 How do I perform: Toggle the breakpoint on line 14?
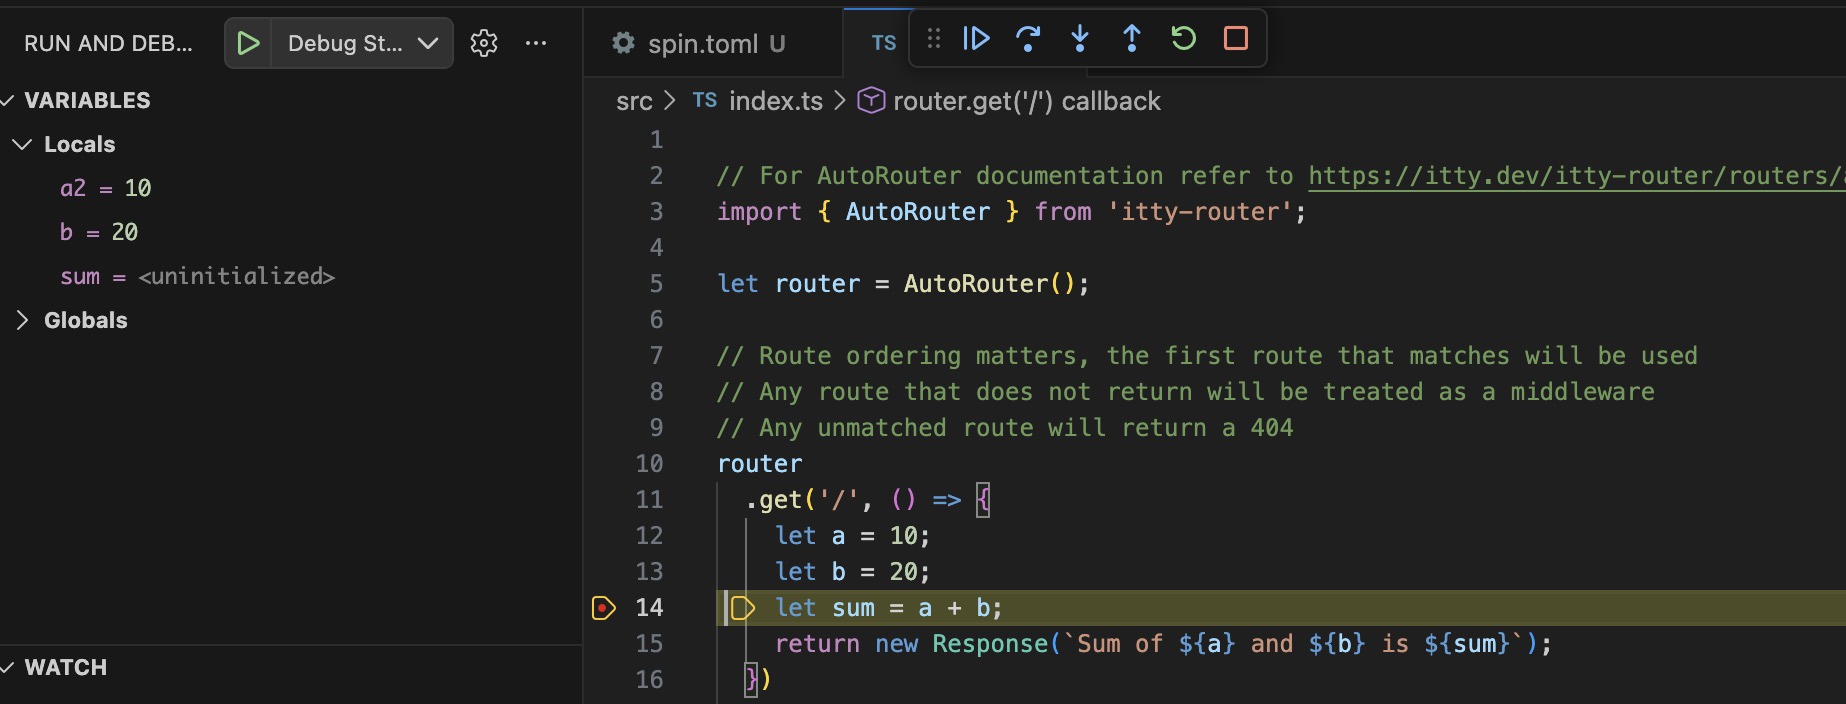tap(604, 607)
